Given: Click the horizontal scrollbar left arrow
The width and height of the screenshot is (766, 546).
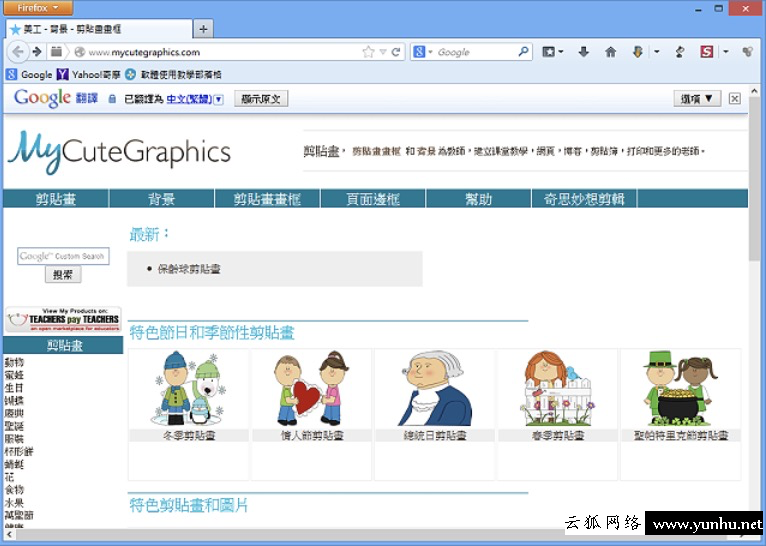Looking at the screenshot, I should (9, 535).
